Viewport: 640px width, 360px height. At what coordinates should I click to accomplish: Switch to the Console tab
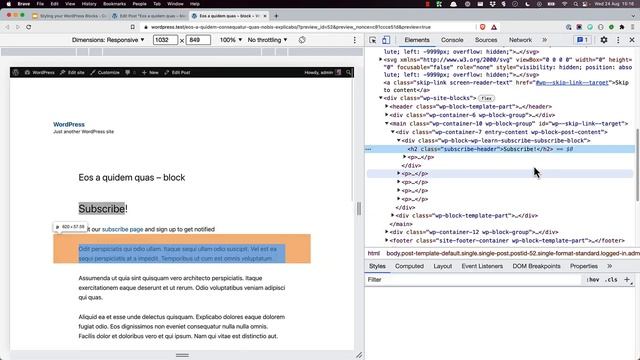click(x=452, y=40)
